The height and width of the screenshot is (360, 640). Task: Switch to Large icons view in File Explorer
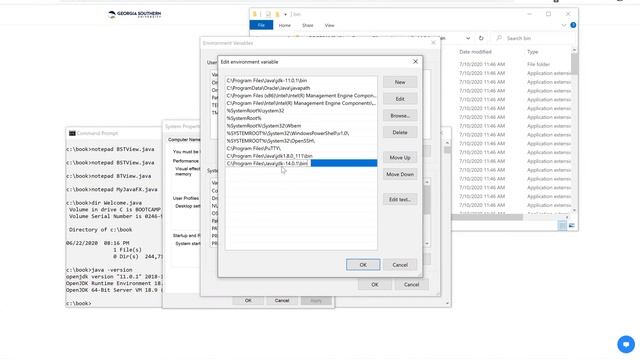[571, 225]
